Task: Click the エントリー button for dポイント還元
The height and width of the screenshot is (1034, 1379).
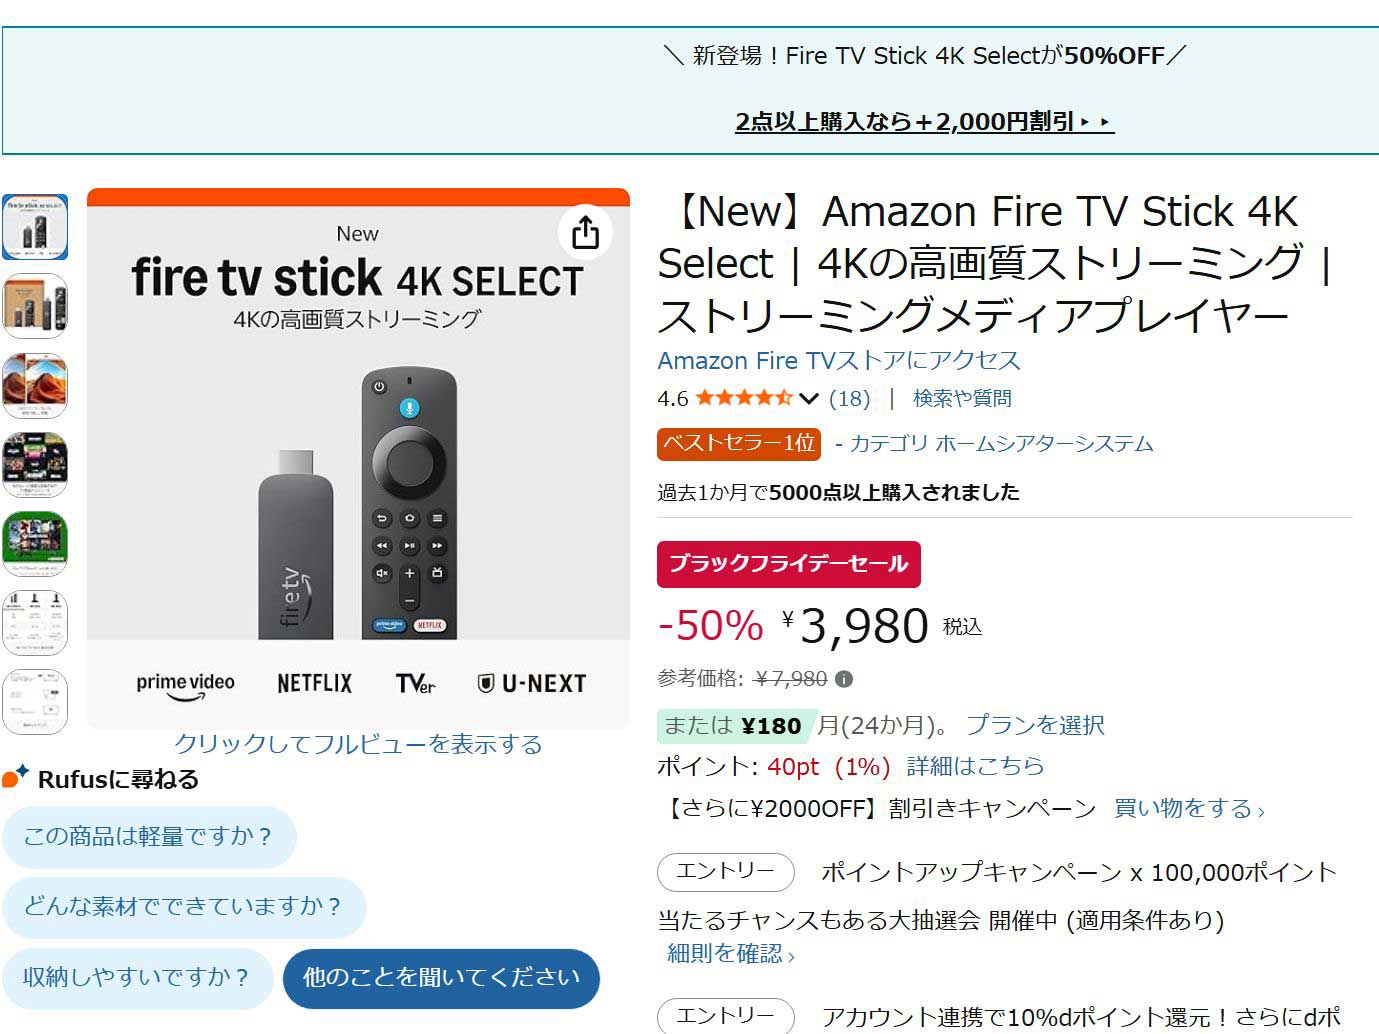Action: [725, 1016]
